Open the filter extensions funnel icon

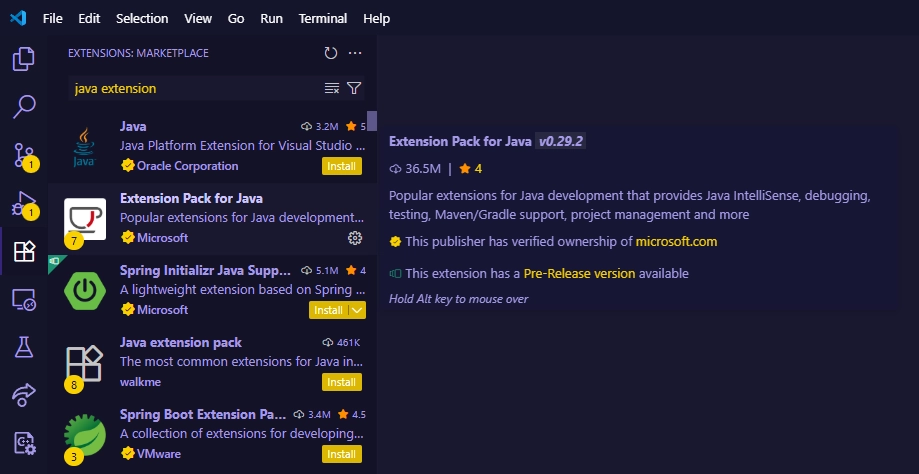354,88
